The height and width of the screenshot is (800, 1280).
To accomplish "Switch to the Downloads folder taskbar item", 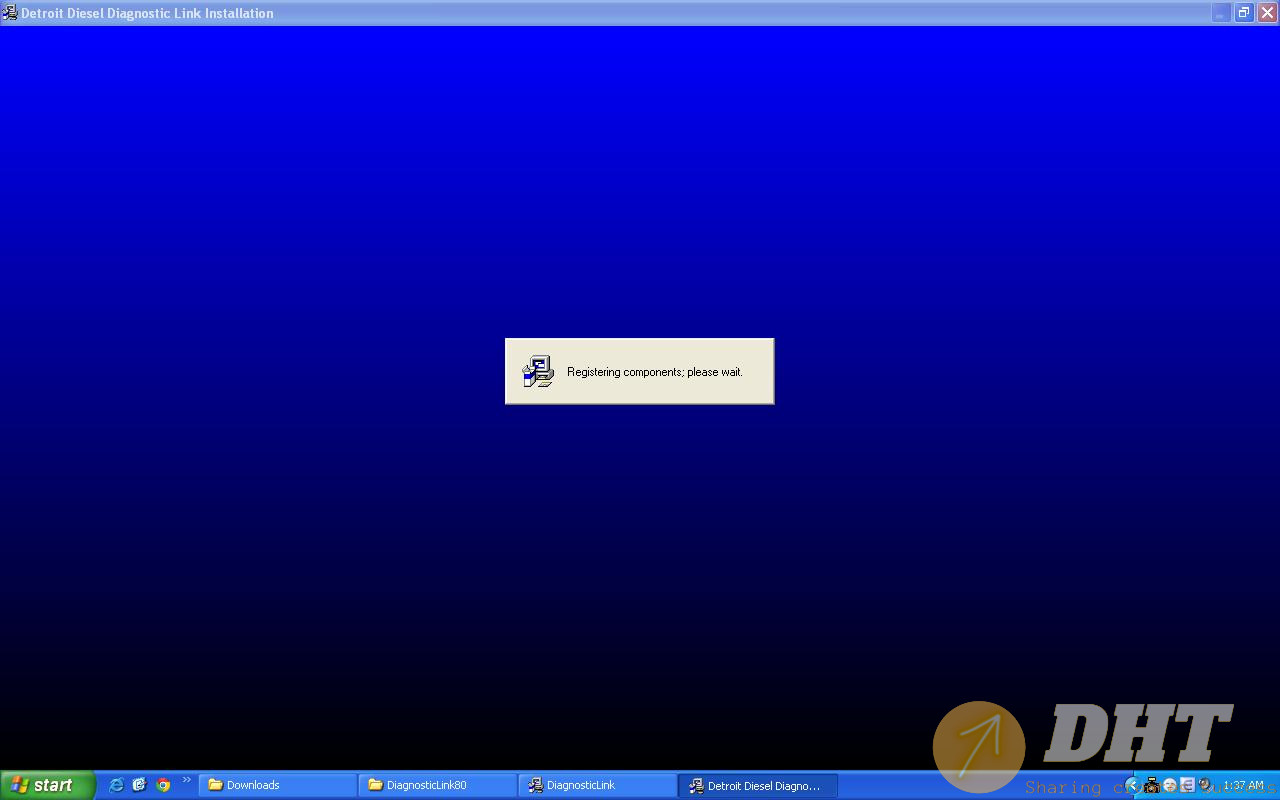I will [x=277, y=785].
